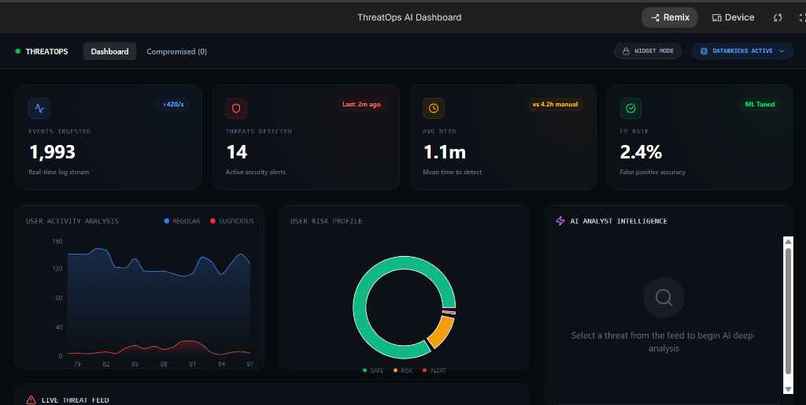Viewport: 806px width, 405px height.
Task: Open the Compromised (0) tab
Action: (x=176, y=51)
